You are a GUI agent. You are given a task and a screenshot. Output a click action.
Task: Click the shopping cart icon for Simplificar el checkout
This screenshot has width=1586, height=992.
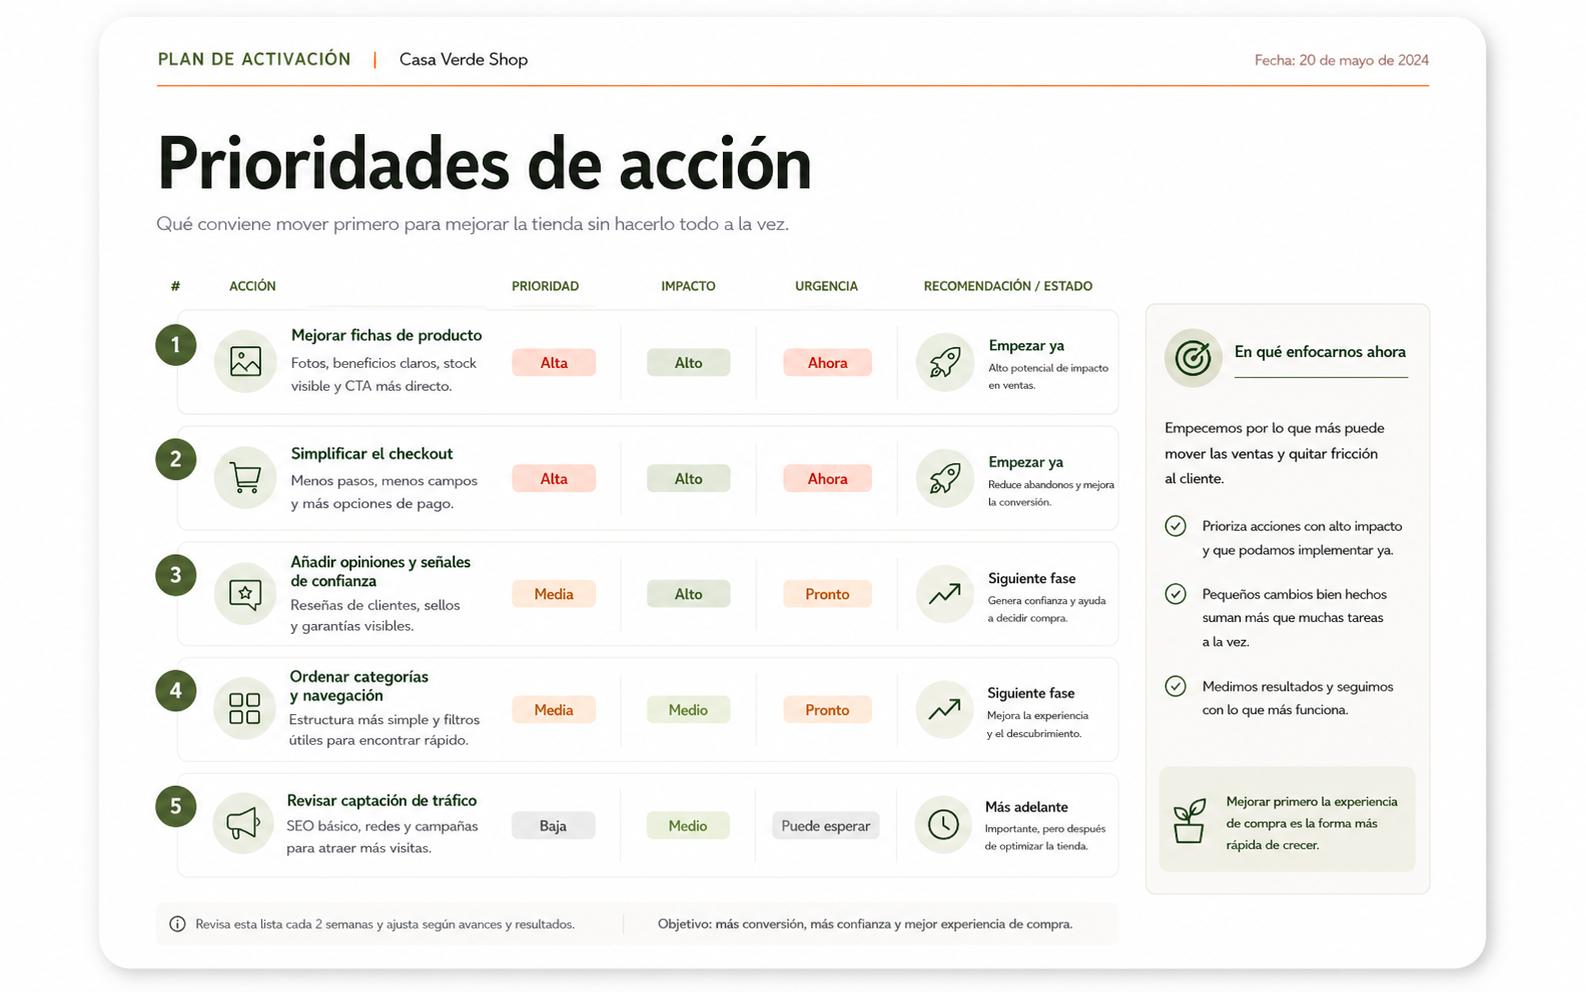245,478
